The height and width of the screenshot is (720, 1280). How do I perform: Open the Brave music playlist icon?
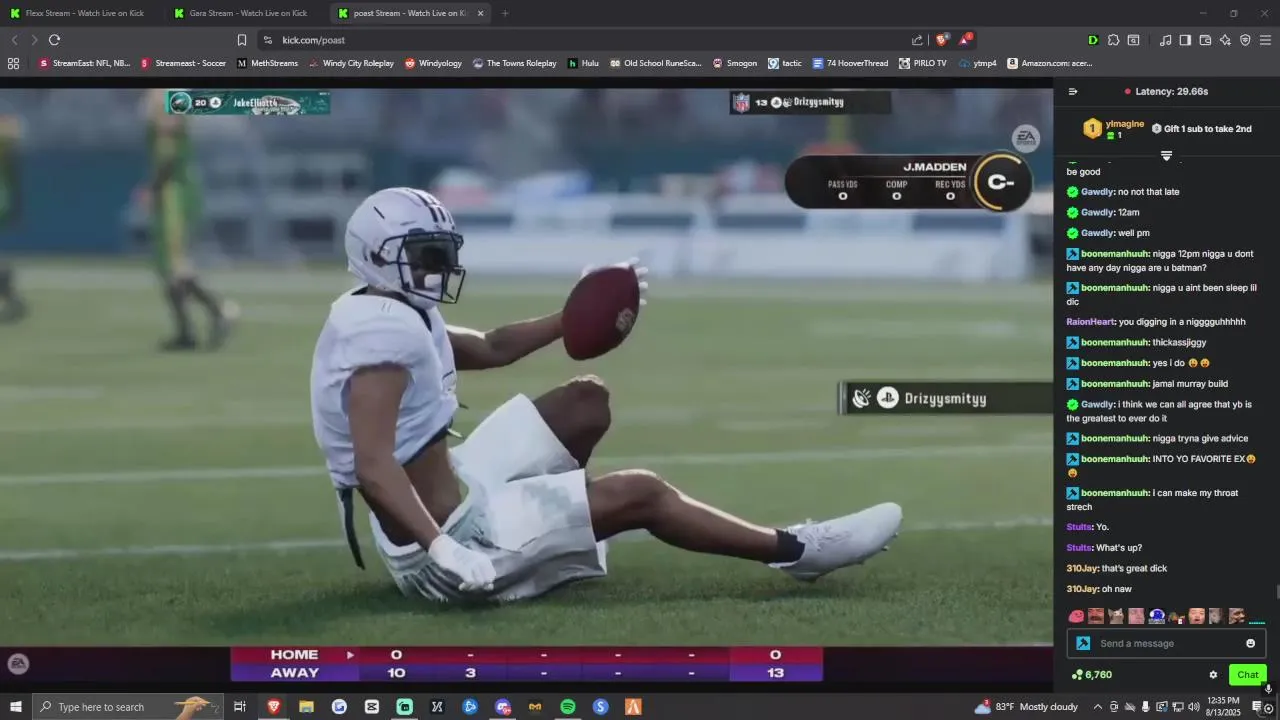pos(1165,40)
